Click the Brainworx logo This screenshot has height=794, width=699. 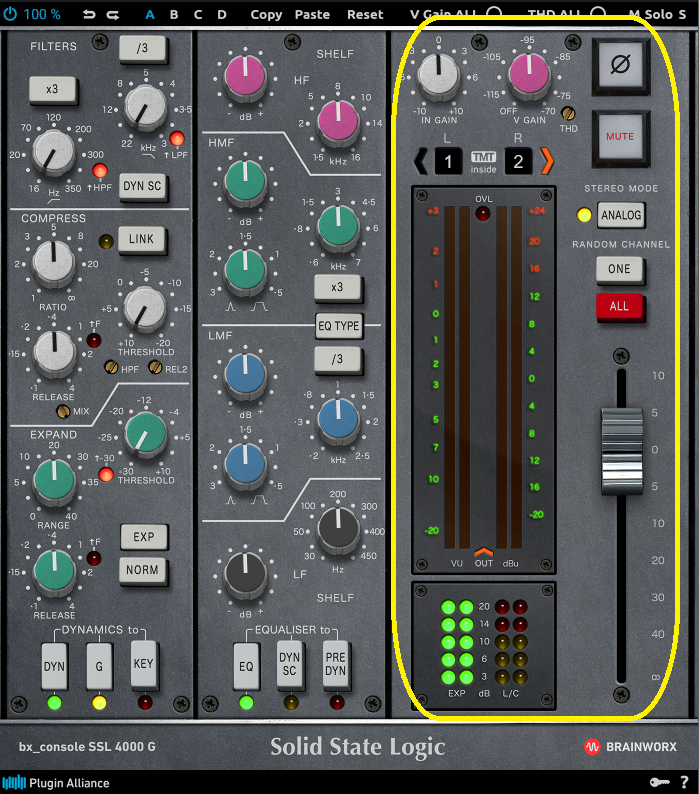point(631,747)
